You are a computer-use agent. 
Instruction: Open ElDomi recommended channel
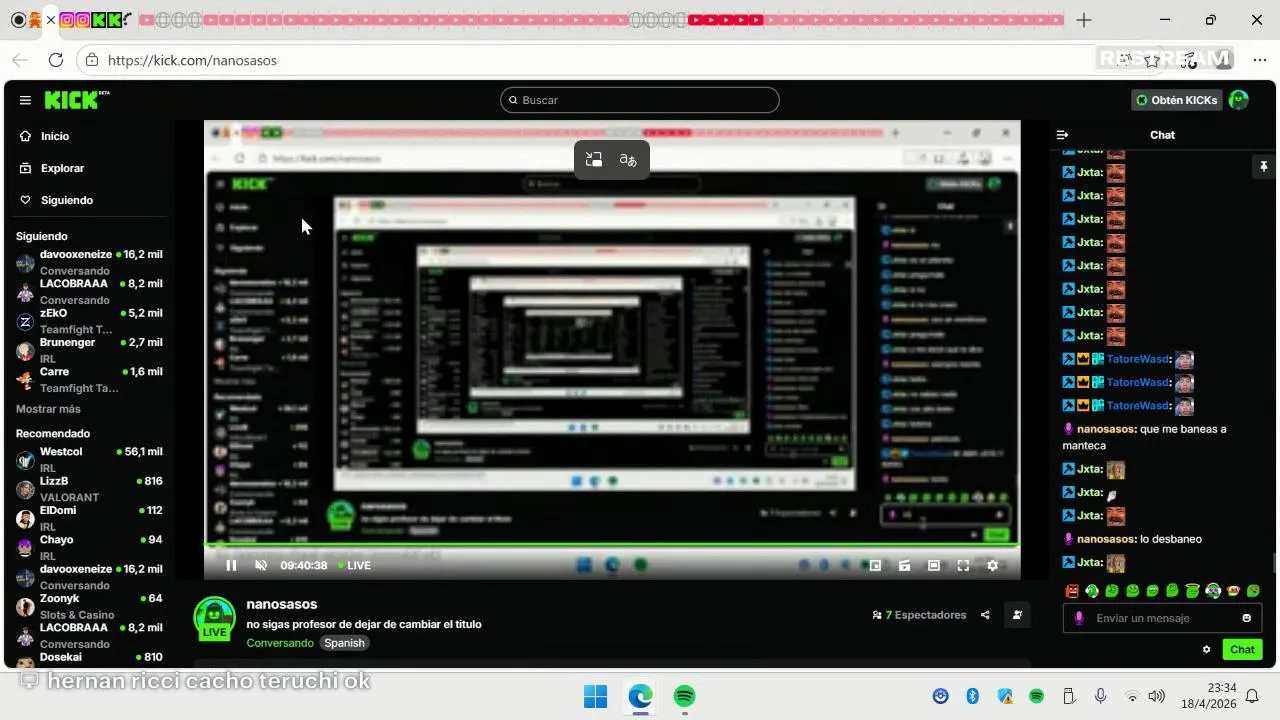89,518
